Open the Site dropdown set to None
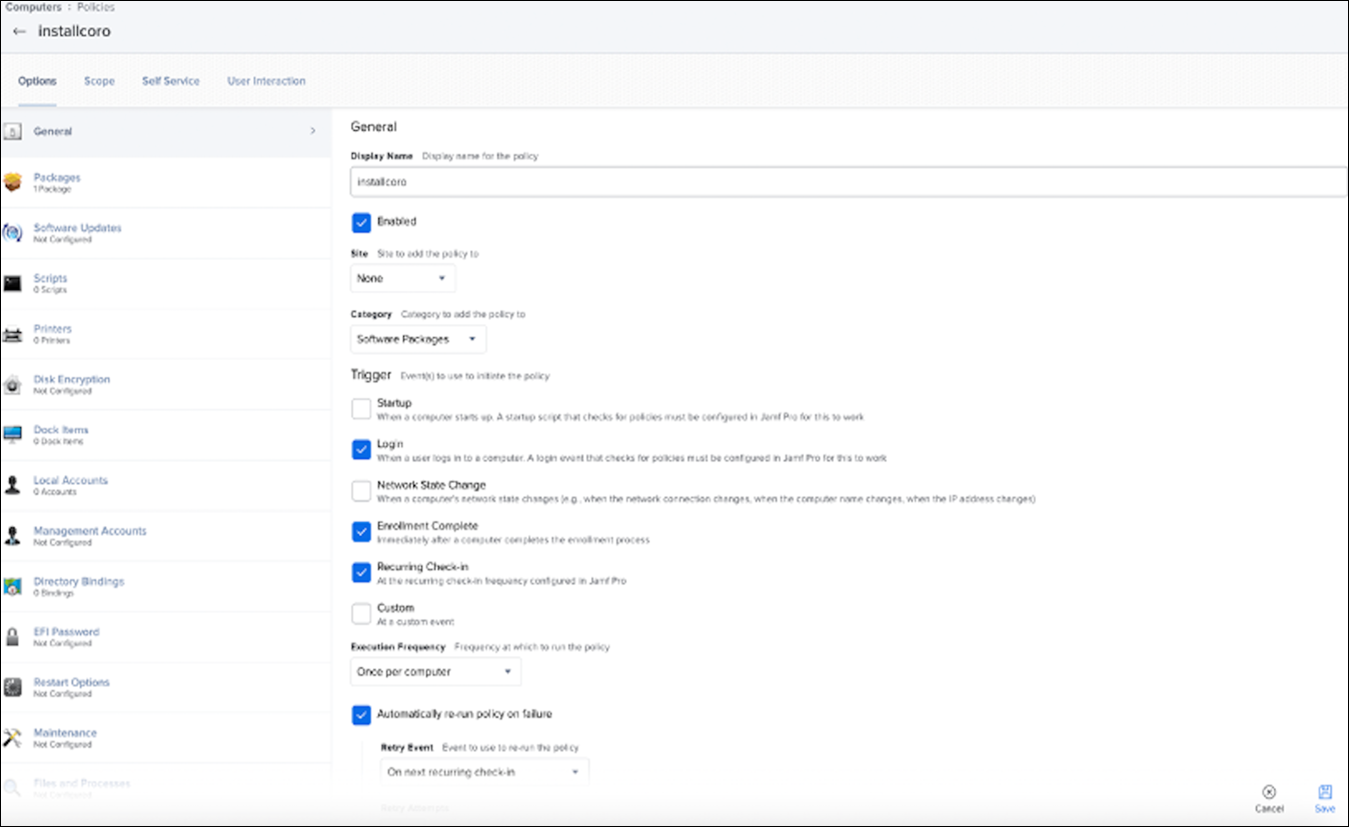 (403, 278)
